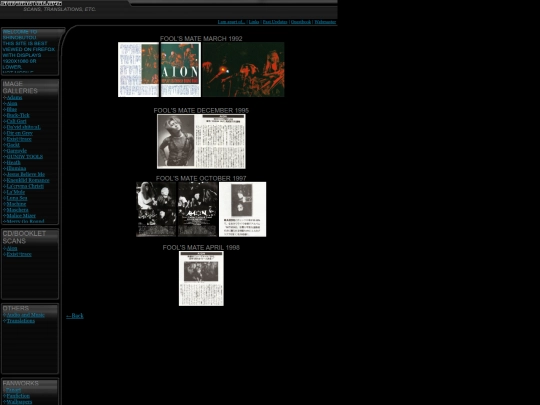Open the La'cryma Christi gallery link
The image size is (540, 405).
point(25,186)
